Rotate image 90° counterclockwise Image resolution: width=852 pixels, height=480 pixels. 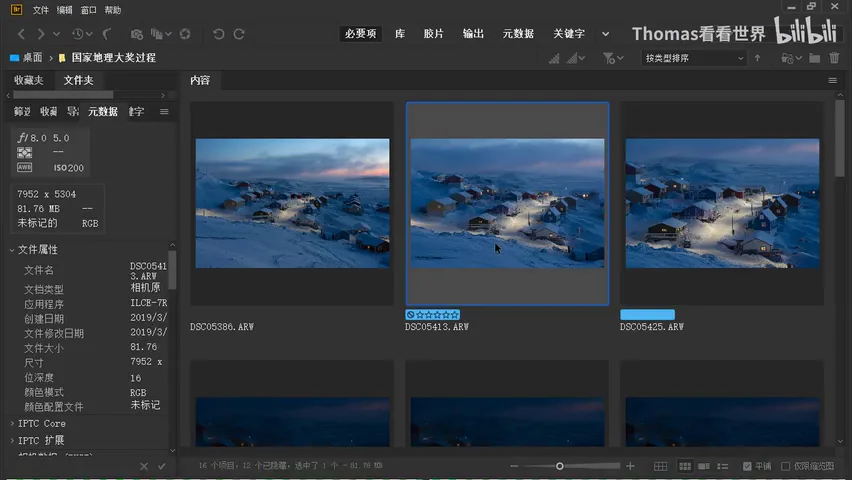218,34
